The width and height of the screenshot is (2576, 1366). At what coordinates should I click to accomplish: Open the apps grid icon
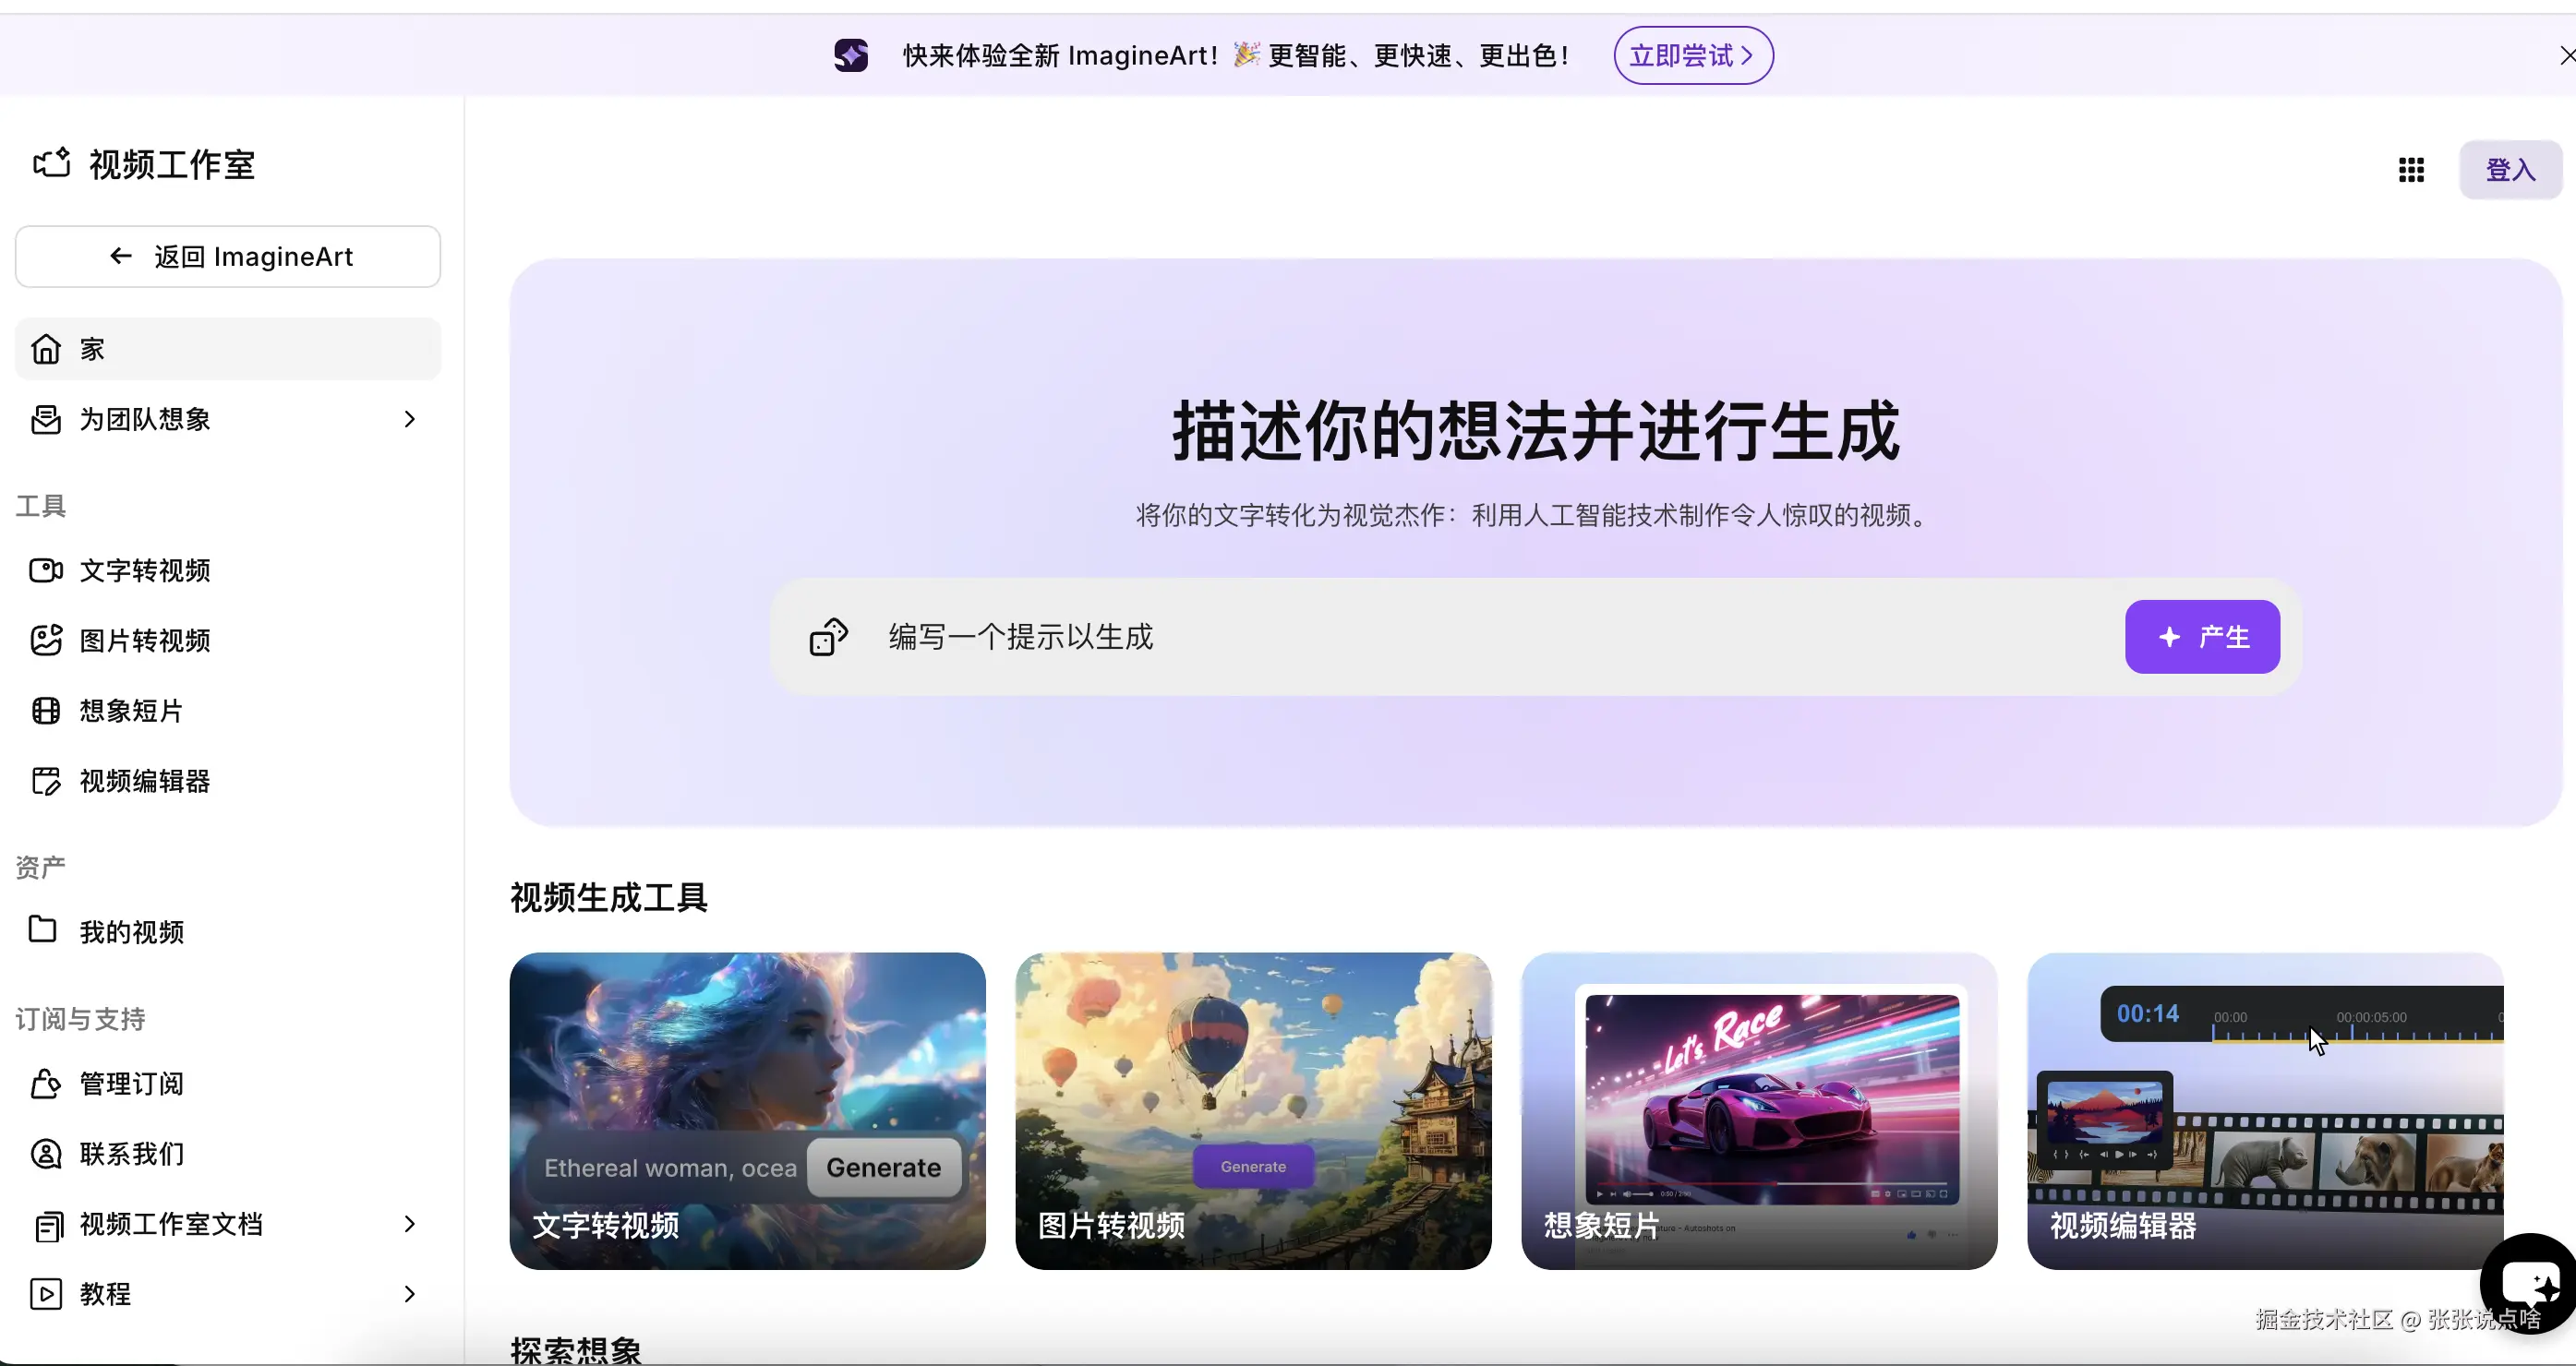pyautogui.click(x=2411, y=170)
